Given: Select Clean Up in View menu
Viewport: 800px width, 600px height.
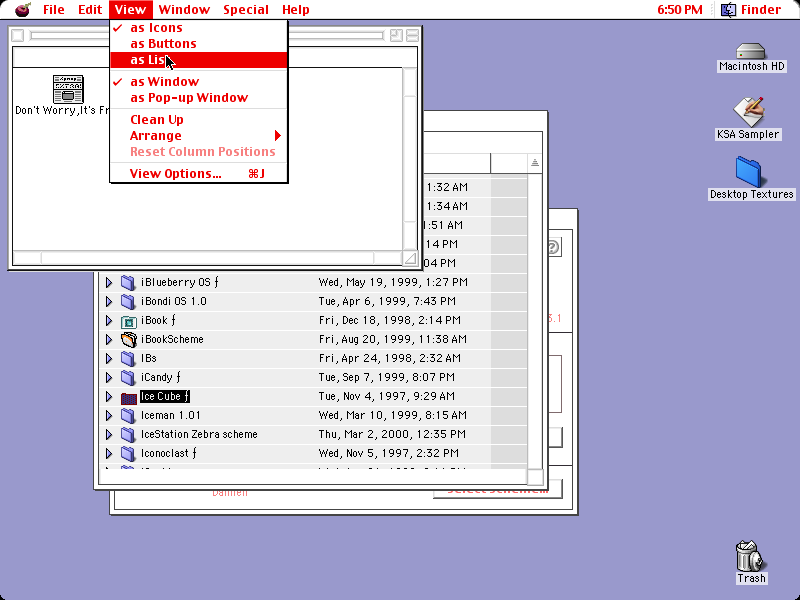Looking at the screenshot, I should pos(199,120).
